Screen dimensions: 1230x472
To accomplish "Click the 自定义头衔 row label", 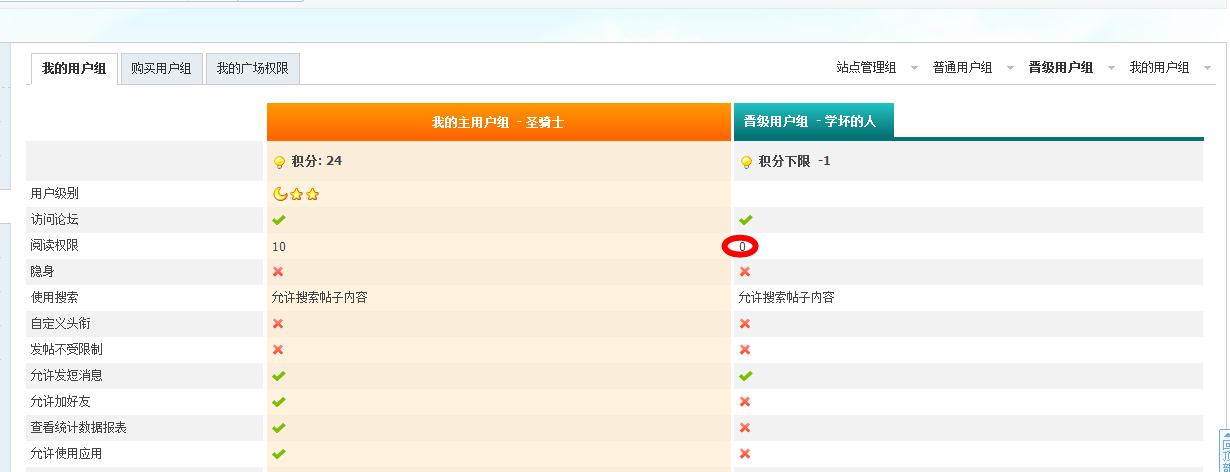I will point(60,324).
